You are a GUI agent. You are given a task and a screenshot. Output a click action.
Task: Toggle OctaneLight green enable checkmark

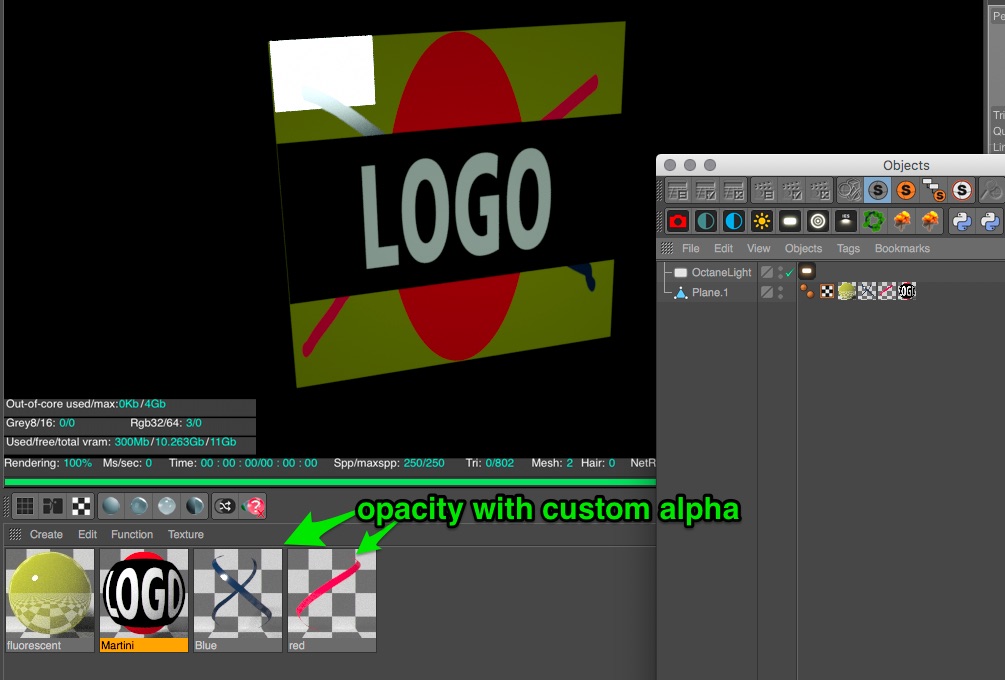790,273
